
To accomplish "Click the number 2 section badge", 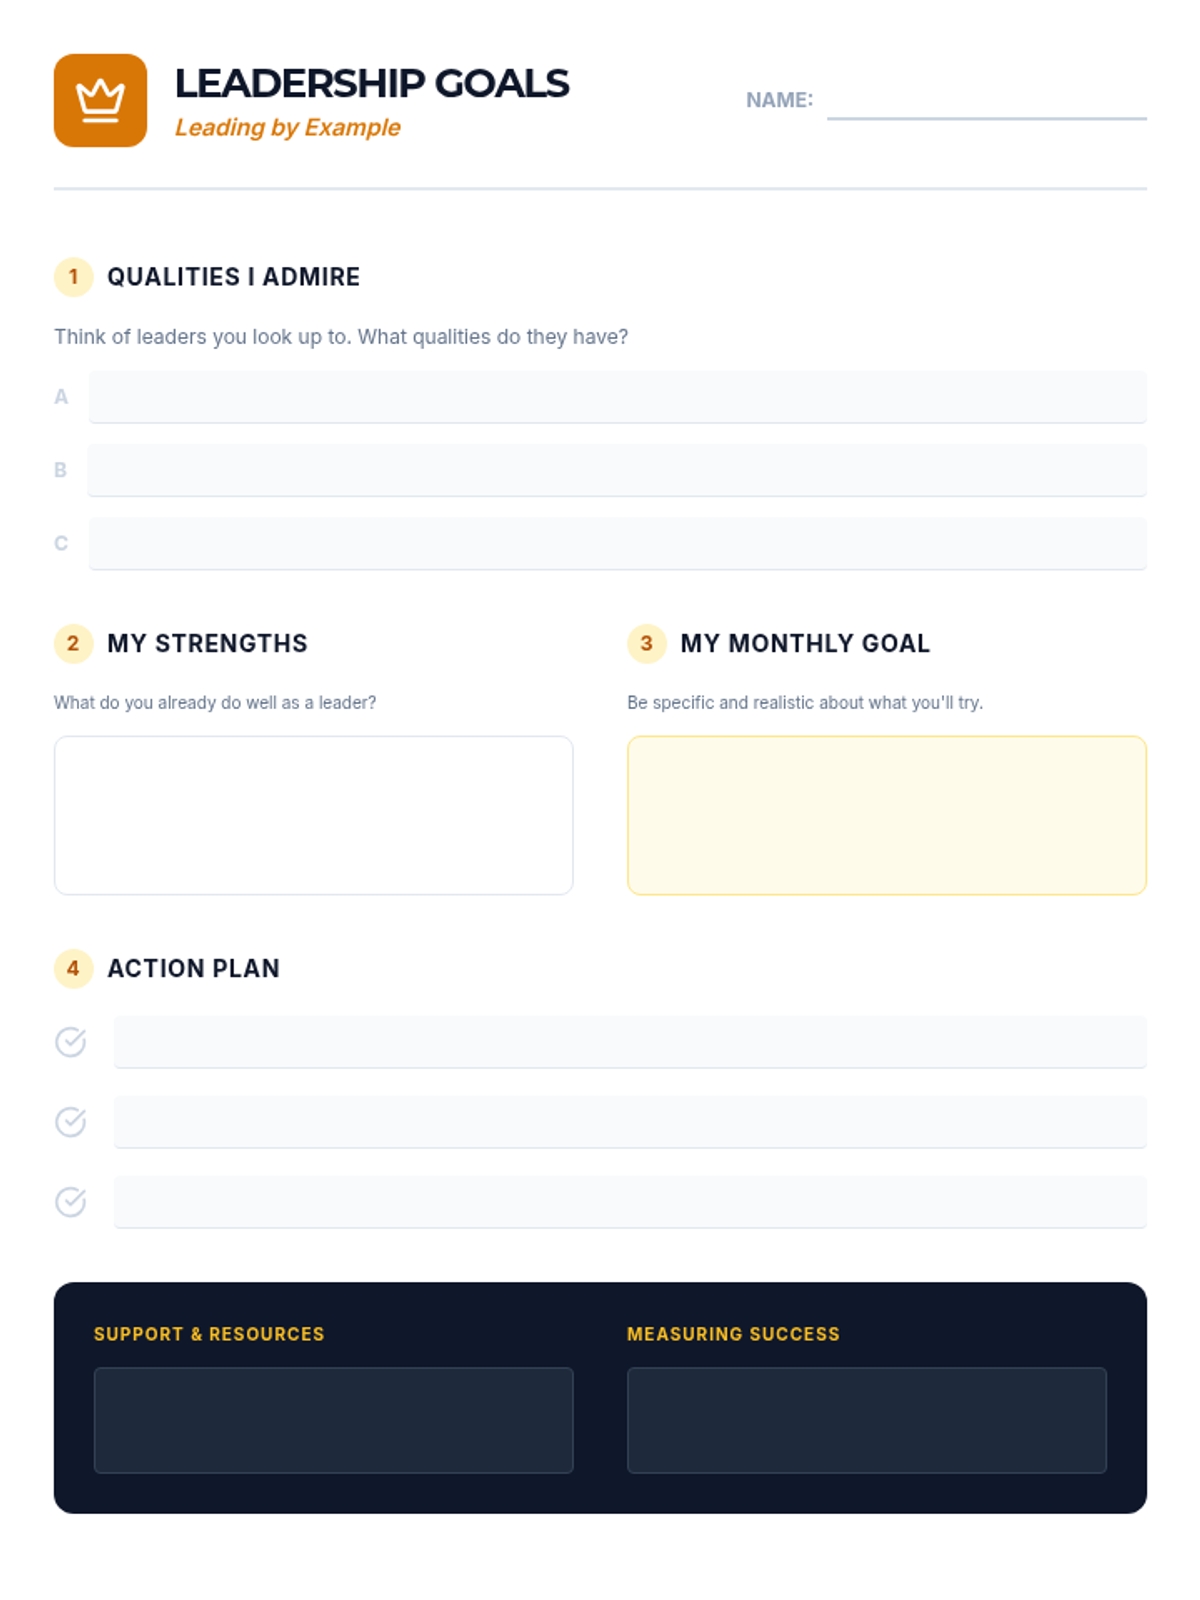I will click(x=73, y=643).
